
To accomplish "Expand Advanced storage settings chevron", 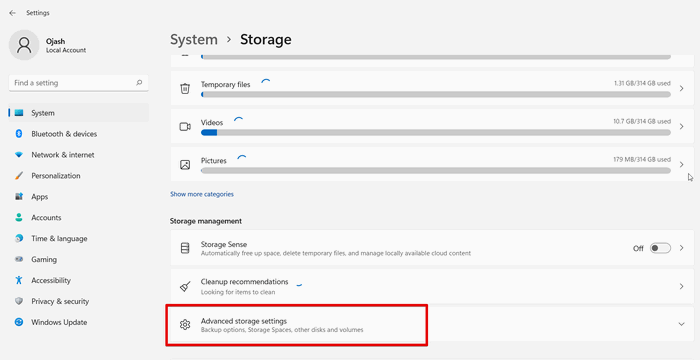I will point(681,324).
